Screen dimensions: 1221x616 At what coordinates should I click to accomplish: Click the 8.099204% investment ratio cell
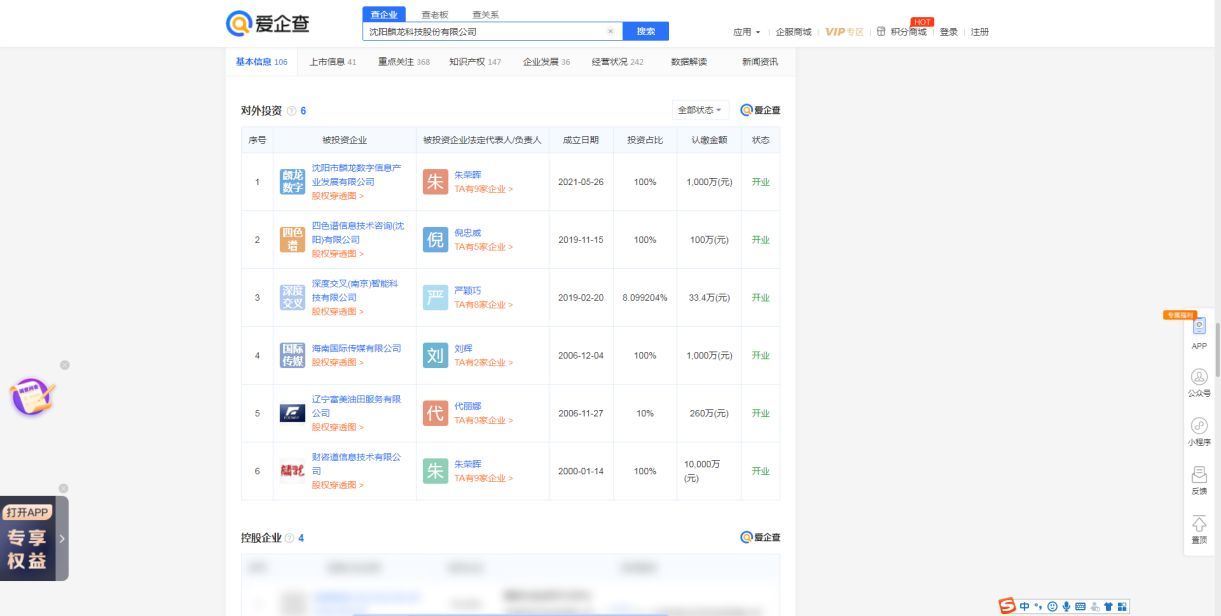click(x=644, y=298)
